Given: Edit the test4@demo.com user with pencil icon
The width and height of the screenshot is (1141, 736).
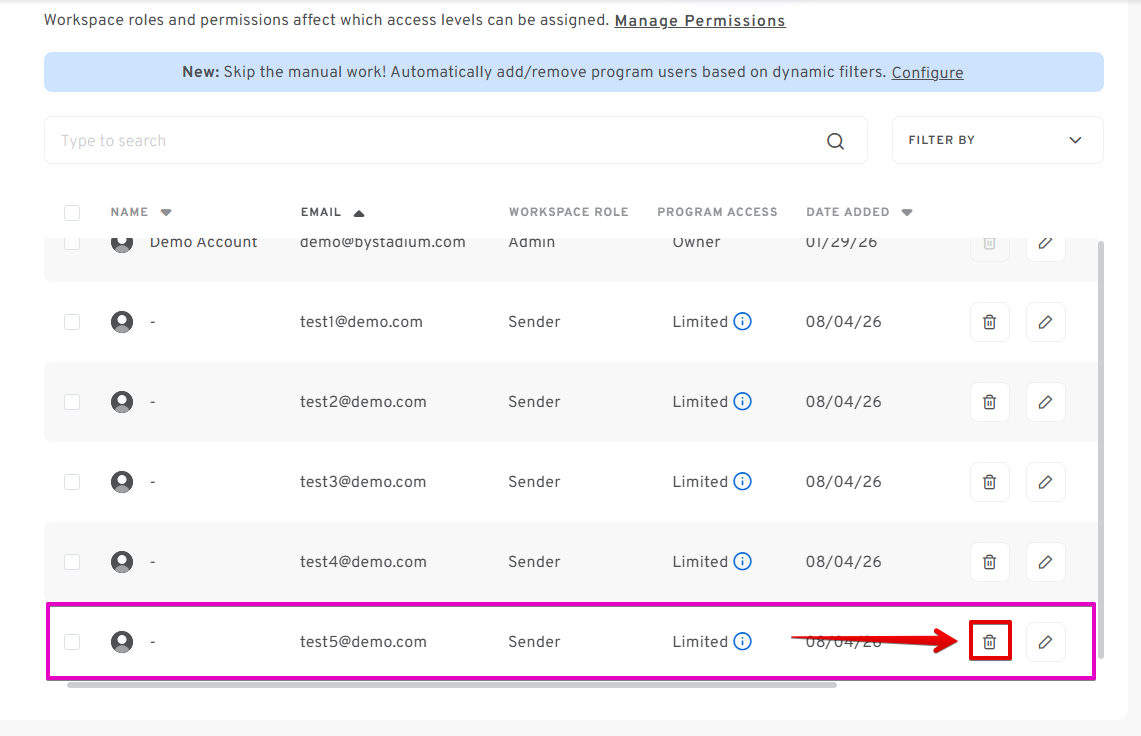Looking at the screenshot, I should pos(1046,562).
